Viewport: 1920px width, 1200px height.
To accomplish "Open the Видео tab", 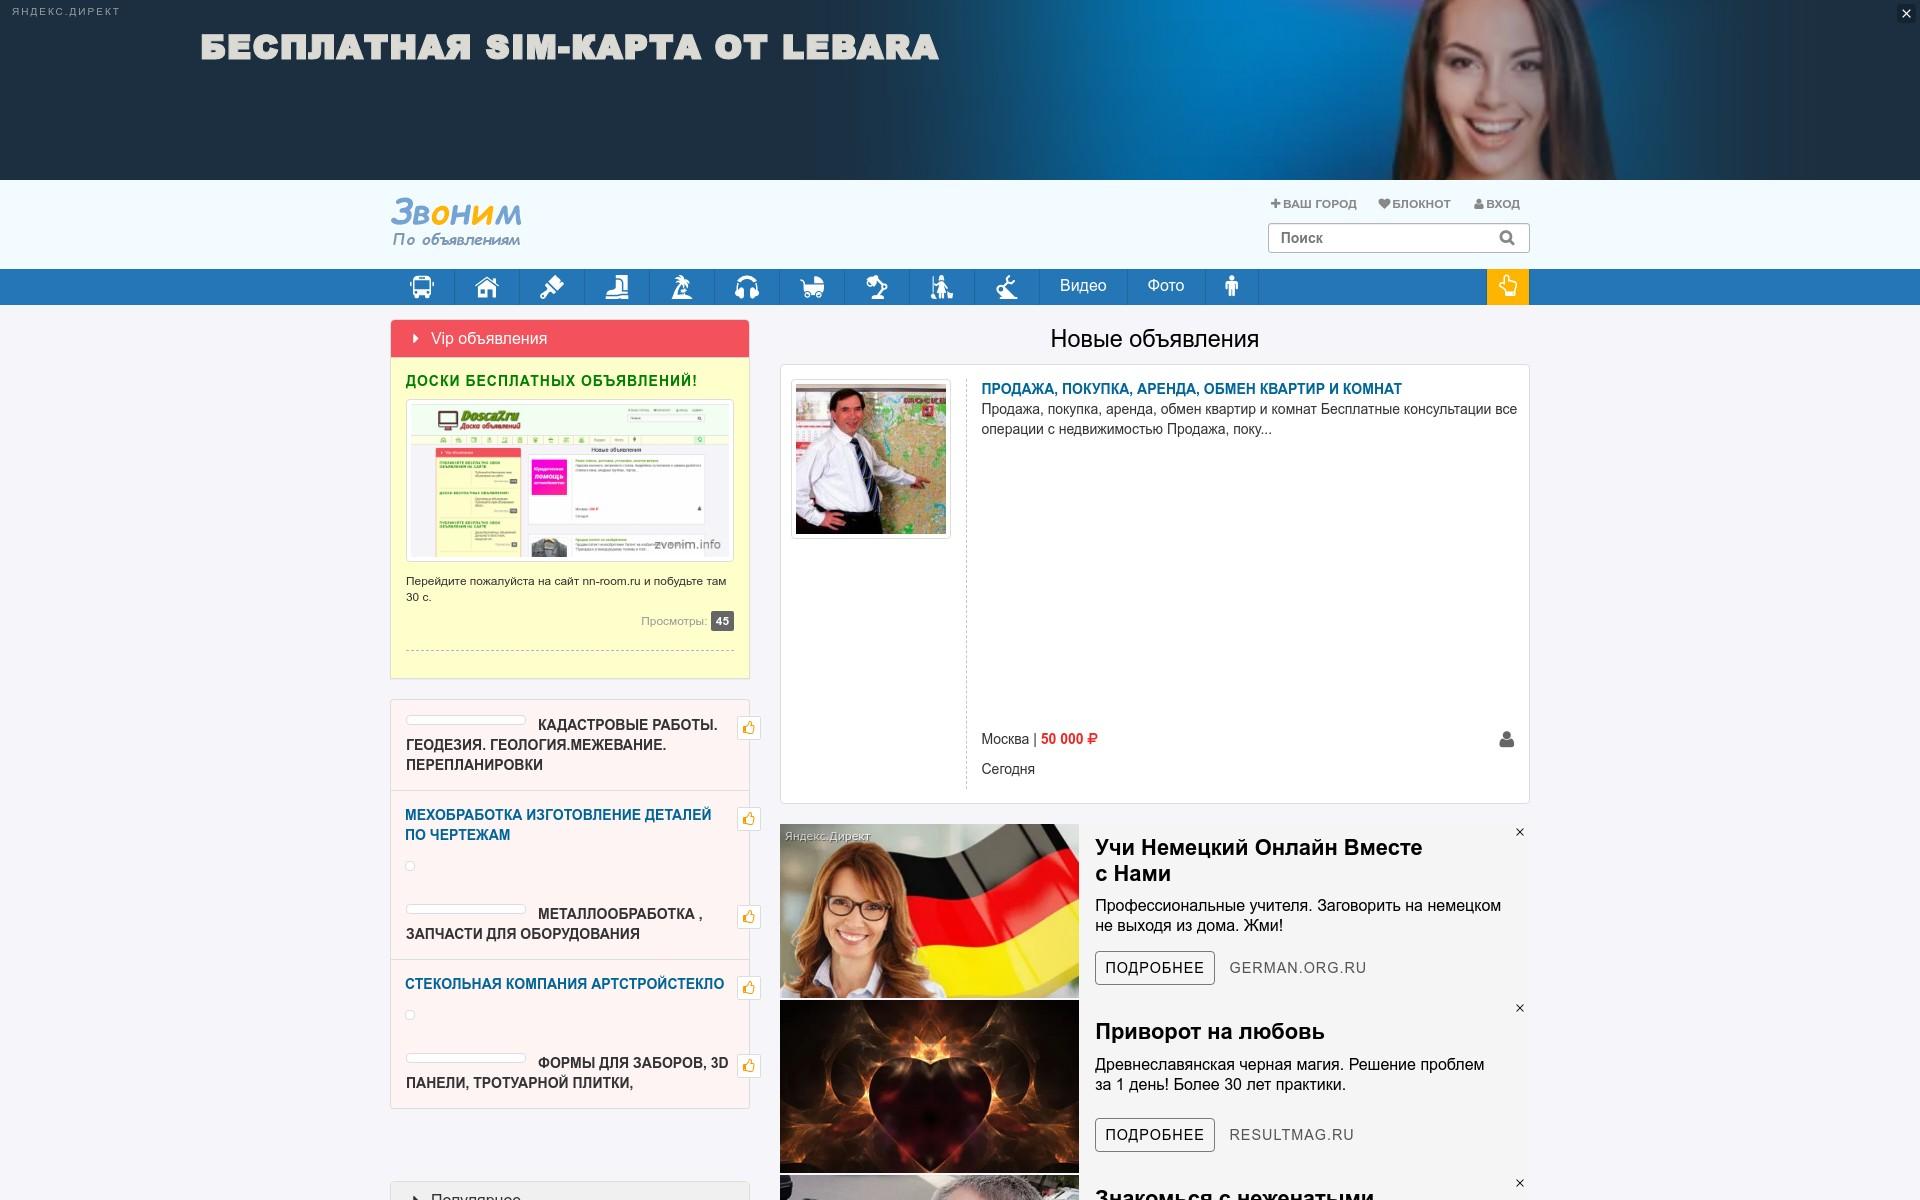I will [1083, 287].
